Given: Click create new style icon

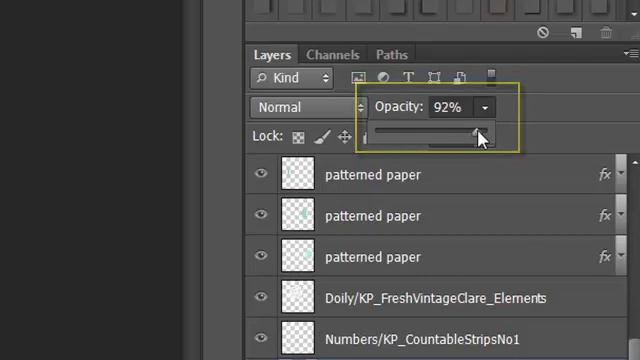Looking at the screenshot, I should pos(576,33).
